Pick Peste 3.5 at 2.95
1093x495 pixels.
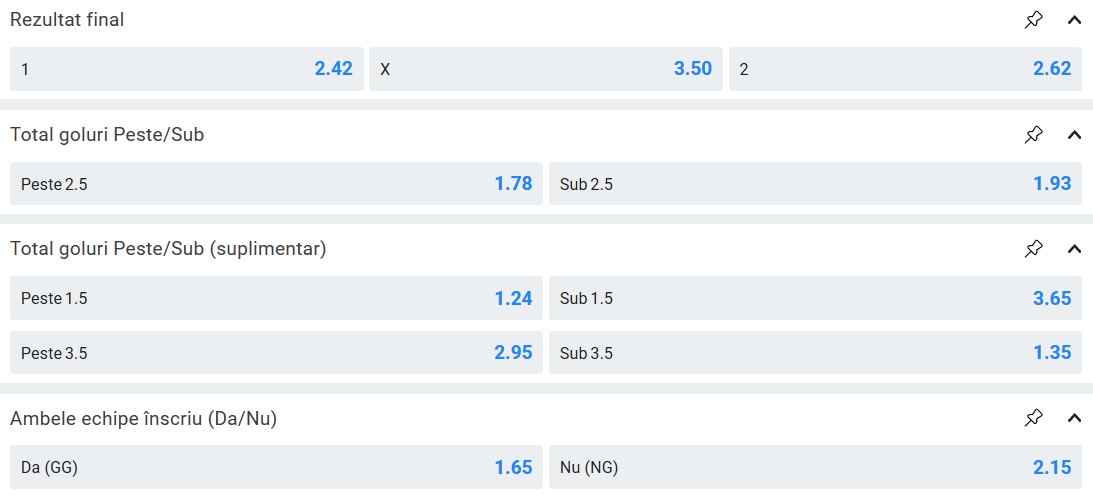coord(276,353)
